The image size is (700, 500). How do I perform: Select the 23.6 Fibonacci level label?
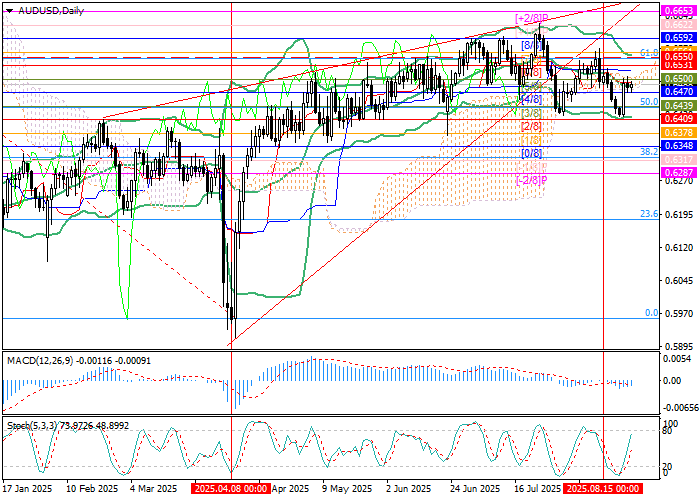click(x=649, y=214)
